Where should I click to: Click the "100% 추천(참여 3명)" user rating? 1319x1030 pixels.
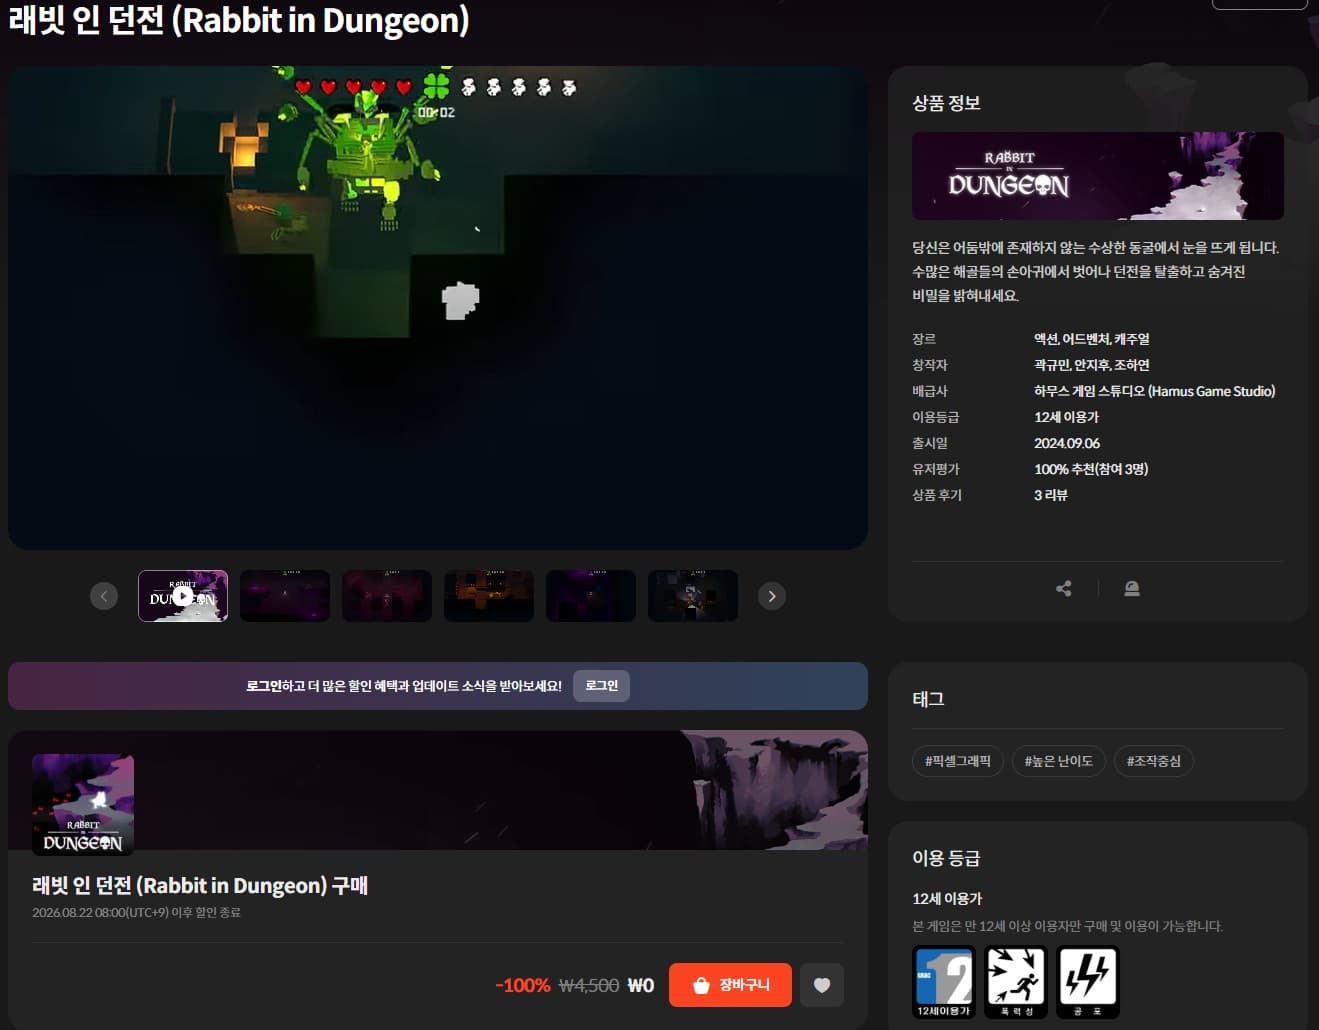tap(1091, 469)
